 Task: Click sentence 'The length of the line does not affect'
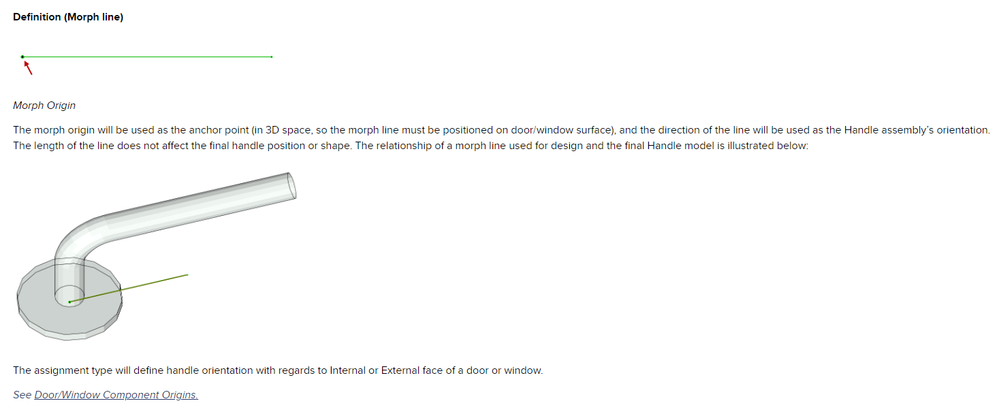click(x=200, y=146)
